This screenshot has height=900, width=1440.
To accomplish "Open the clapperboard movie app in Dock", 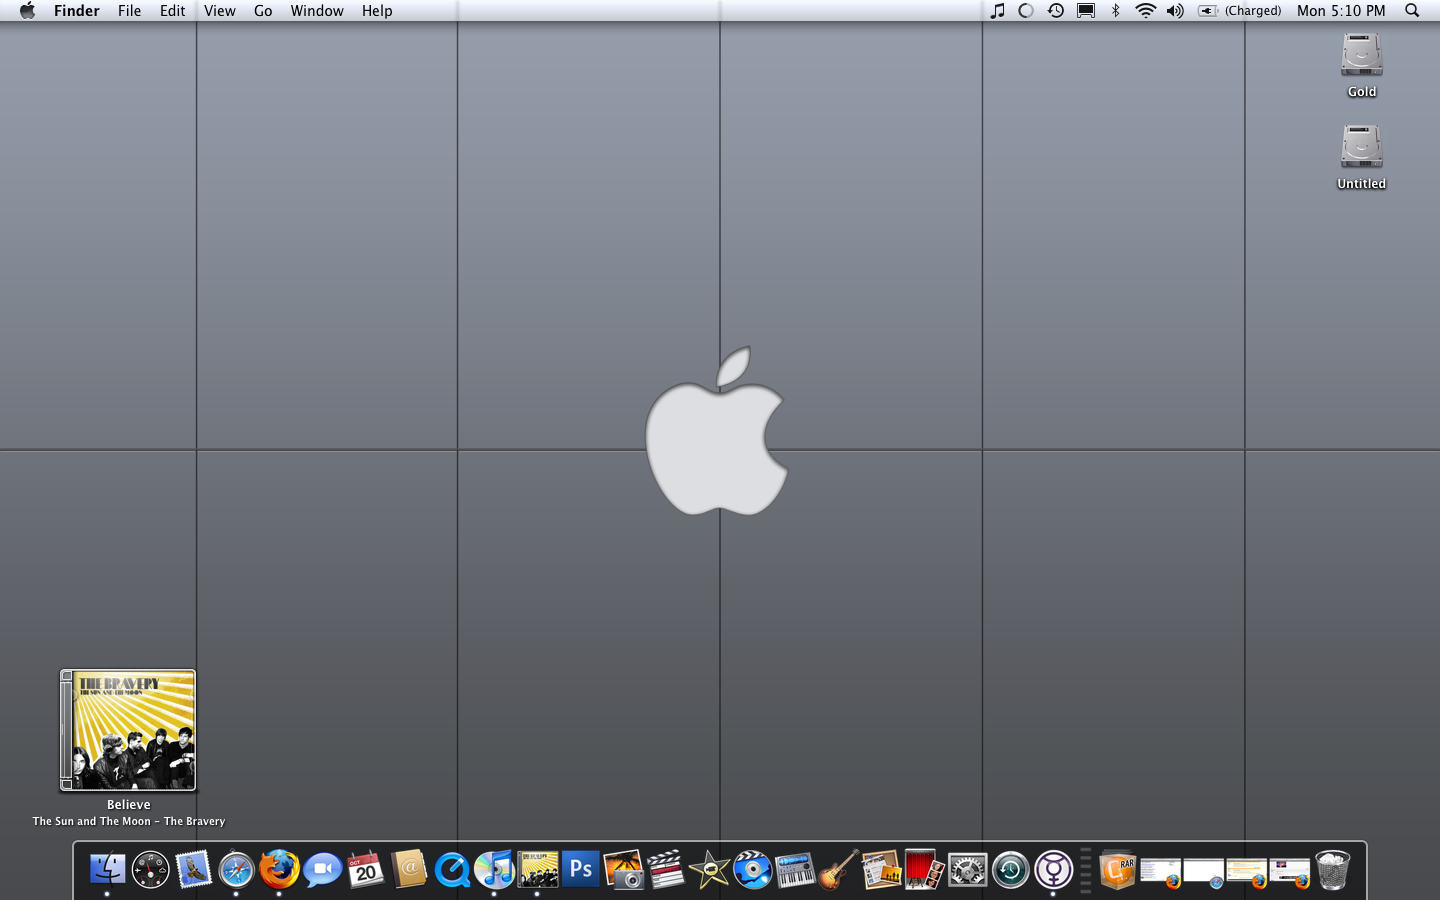I will point(666,869).
